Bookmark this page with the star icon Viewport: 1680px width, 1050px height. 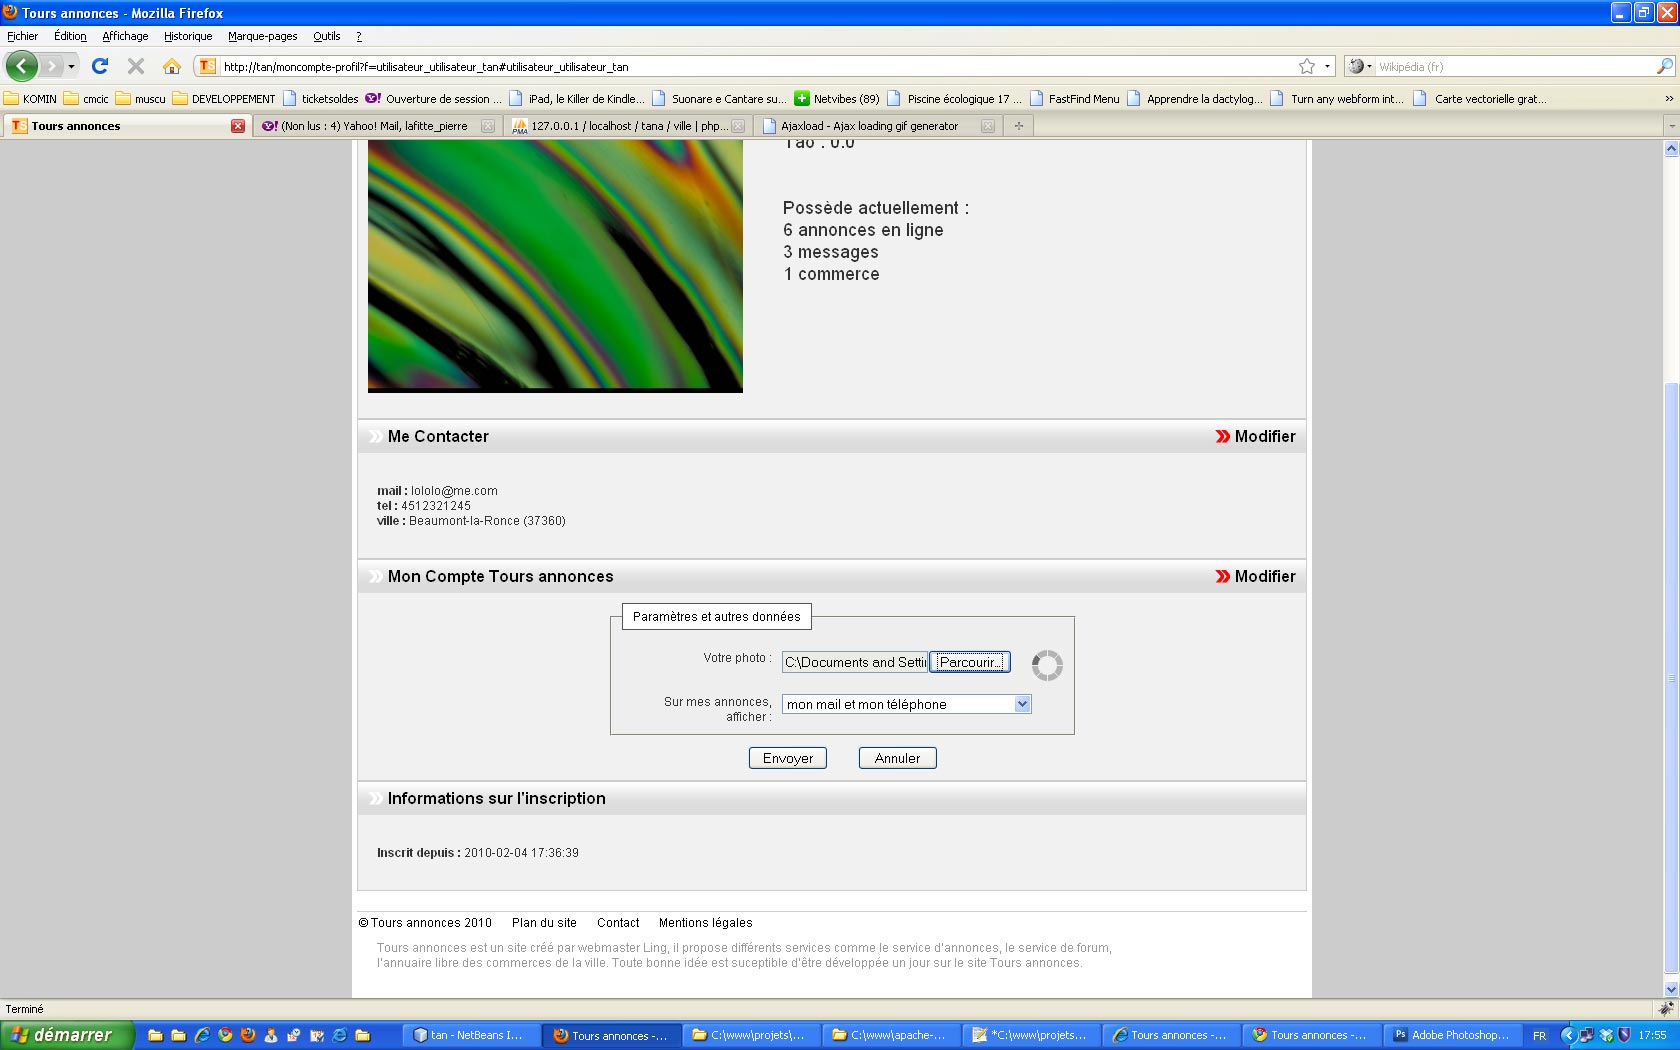(x=1306, y=66)
